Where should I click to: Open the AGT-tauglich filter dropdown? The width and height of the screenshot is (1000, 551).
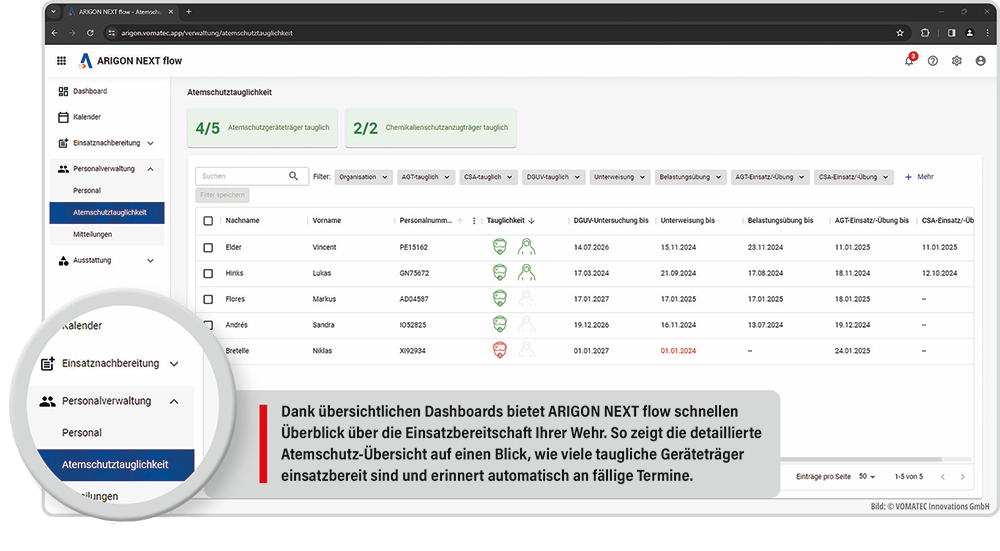coord(426,177)
